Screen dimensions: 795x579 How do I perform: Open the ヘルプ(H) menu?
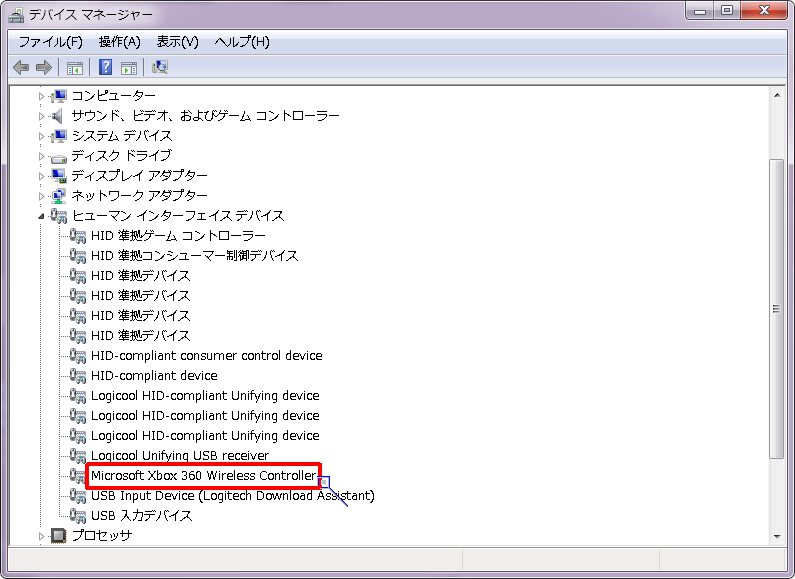[242, 42]
